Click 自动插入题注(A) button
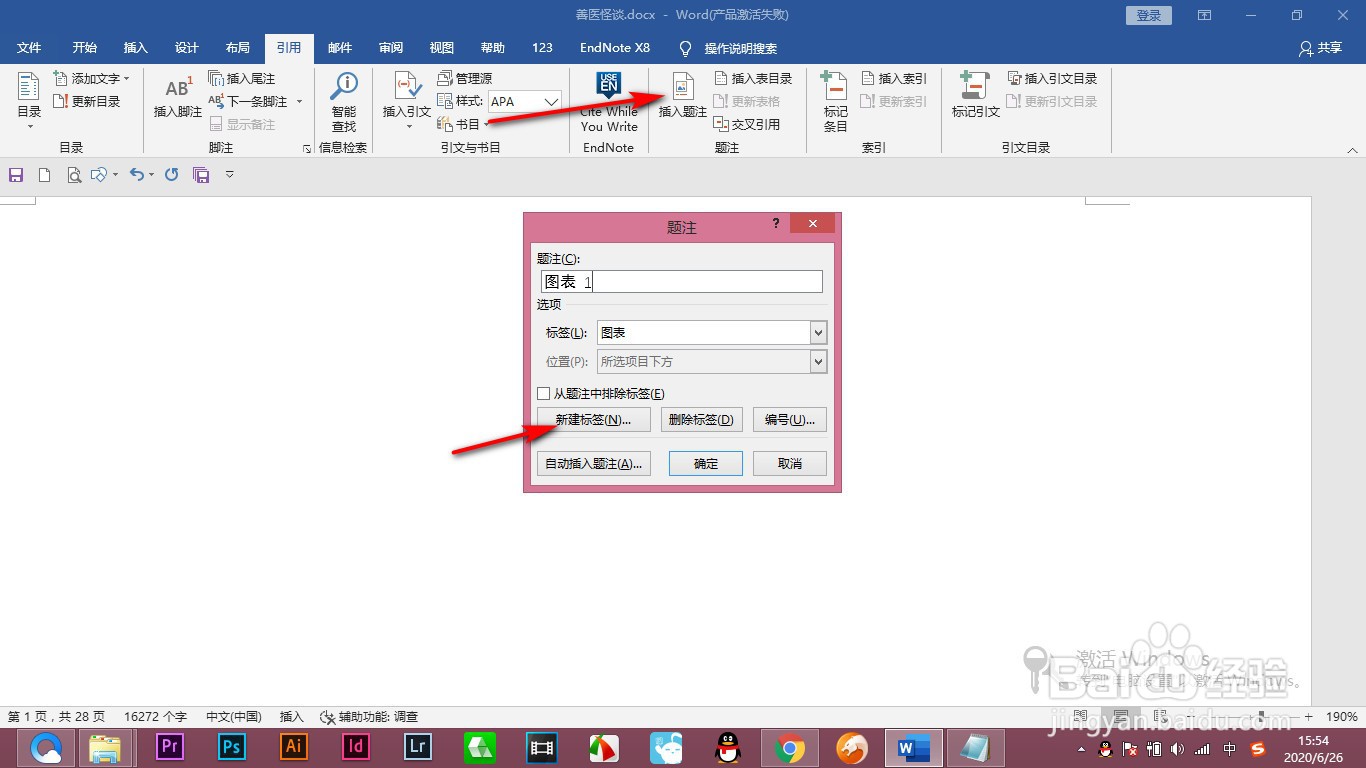Viewport: 1366px width, 768px height. click(593, 464)
